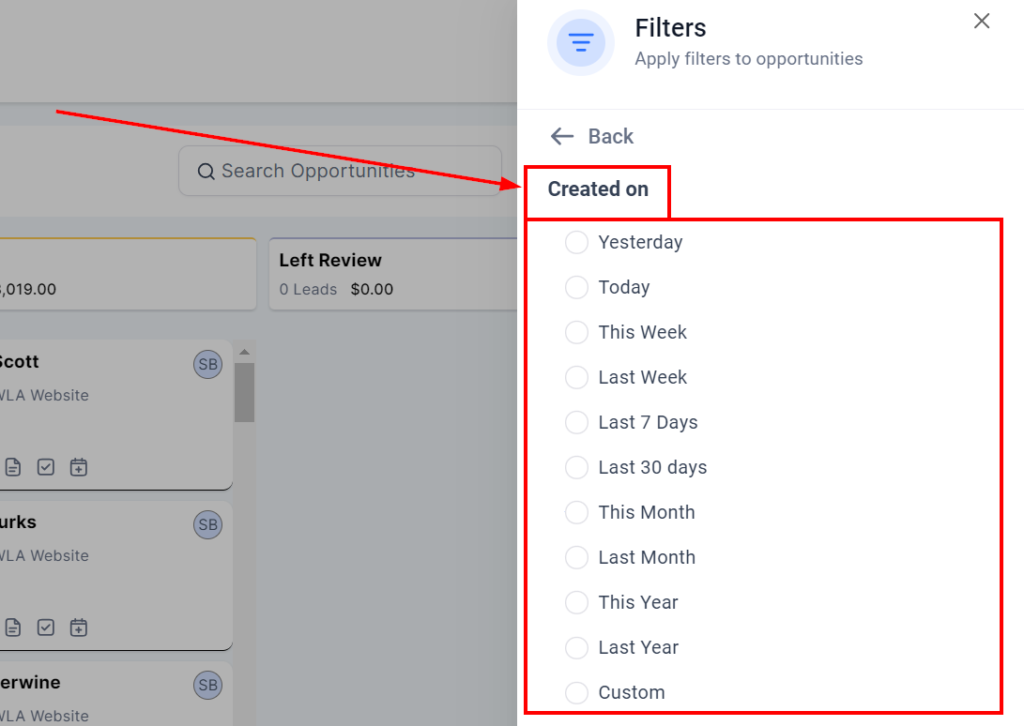
Task: Click add-appointment calendar icon on urks card
Action: click(79, 628)
